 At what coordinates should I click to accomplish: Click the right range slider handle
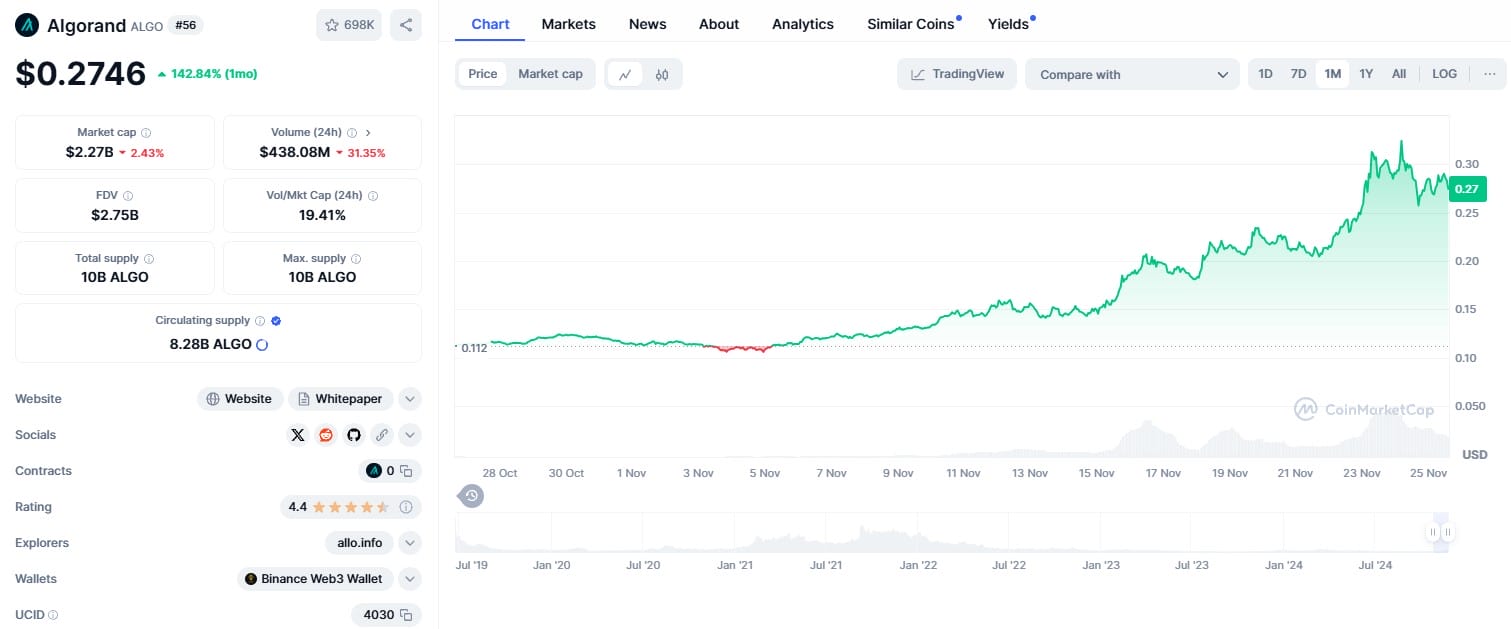(x=1447, y=532)
